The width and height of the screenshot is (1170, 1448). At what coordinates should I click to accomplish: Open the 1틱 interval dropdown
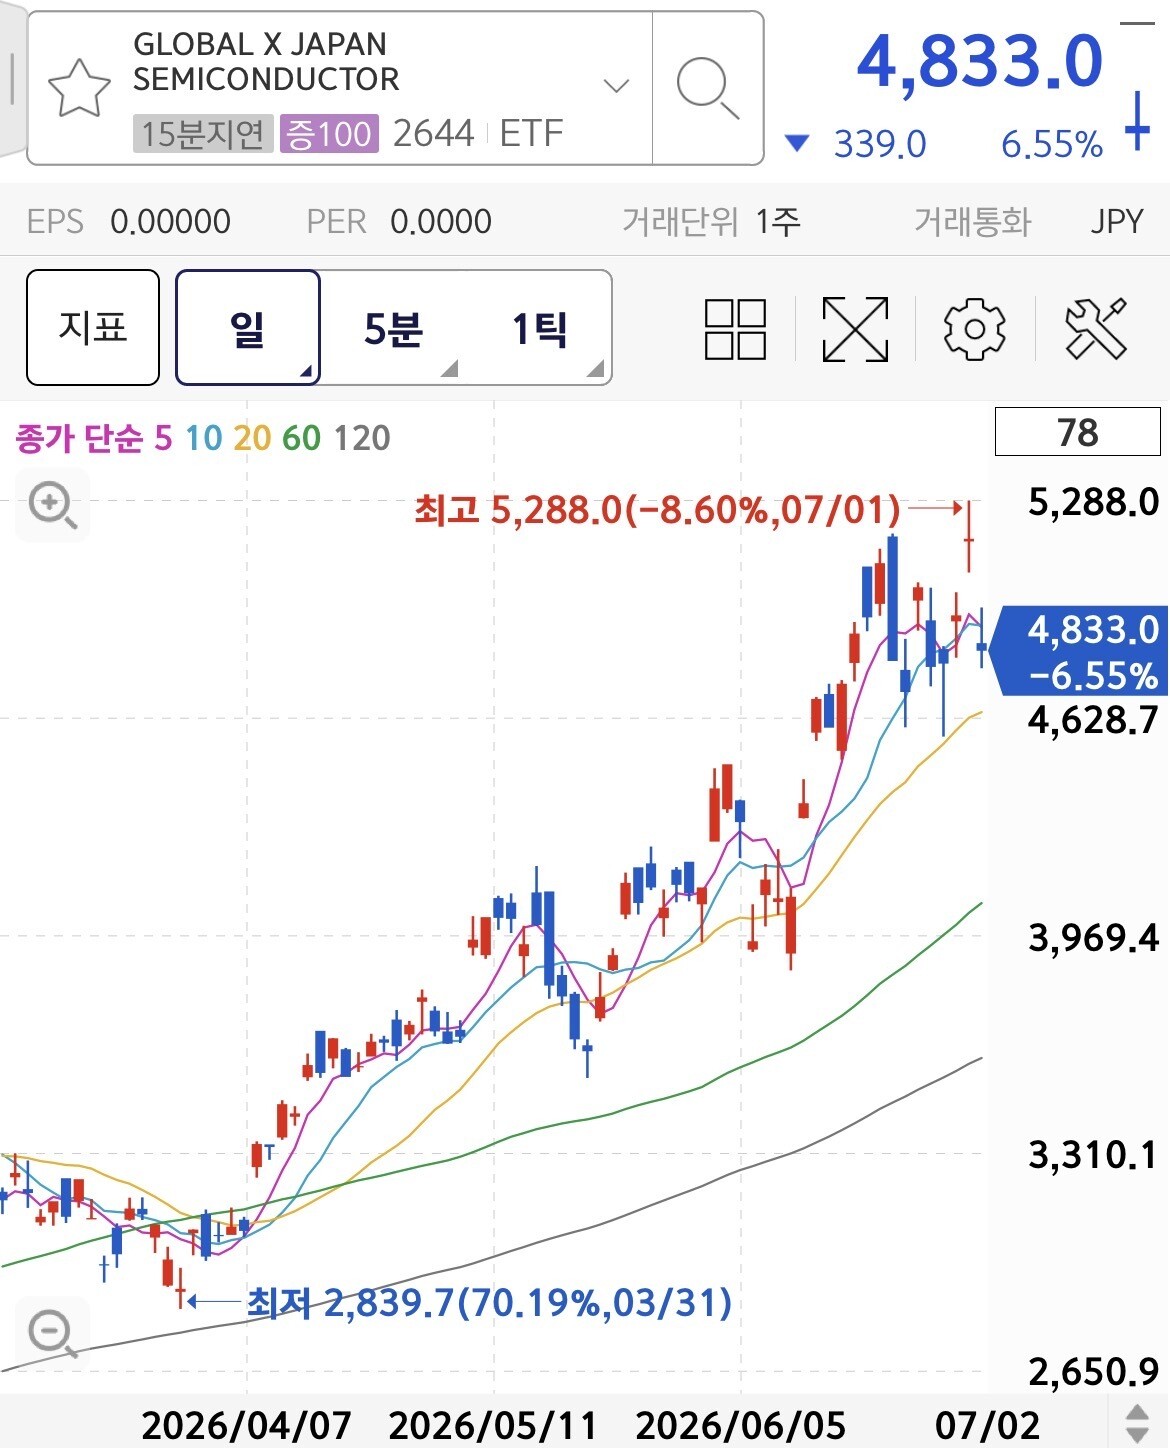click(x=539, y=328)
